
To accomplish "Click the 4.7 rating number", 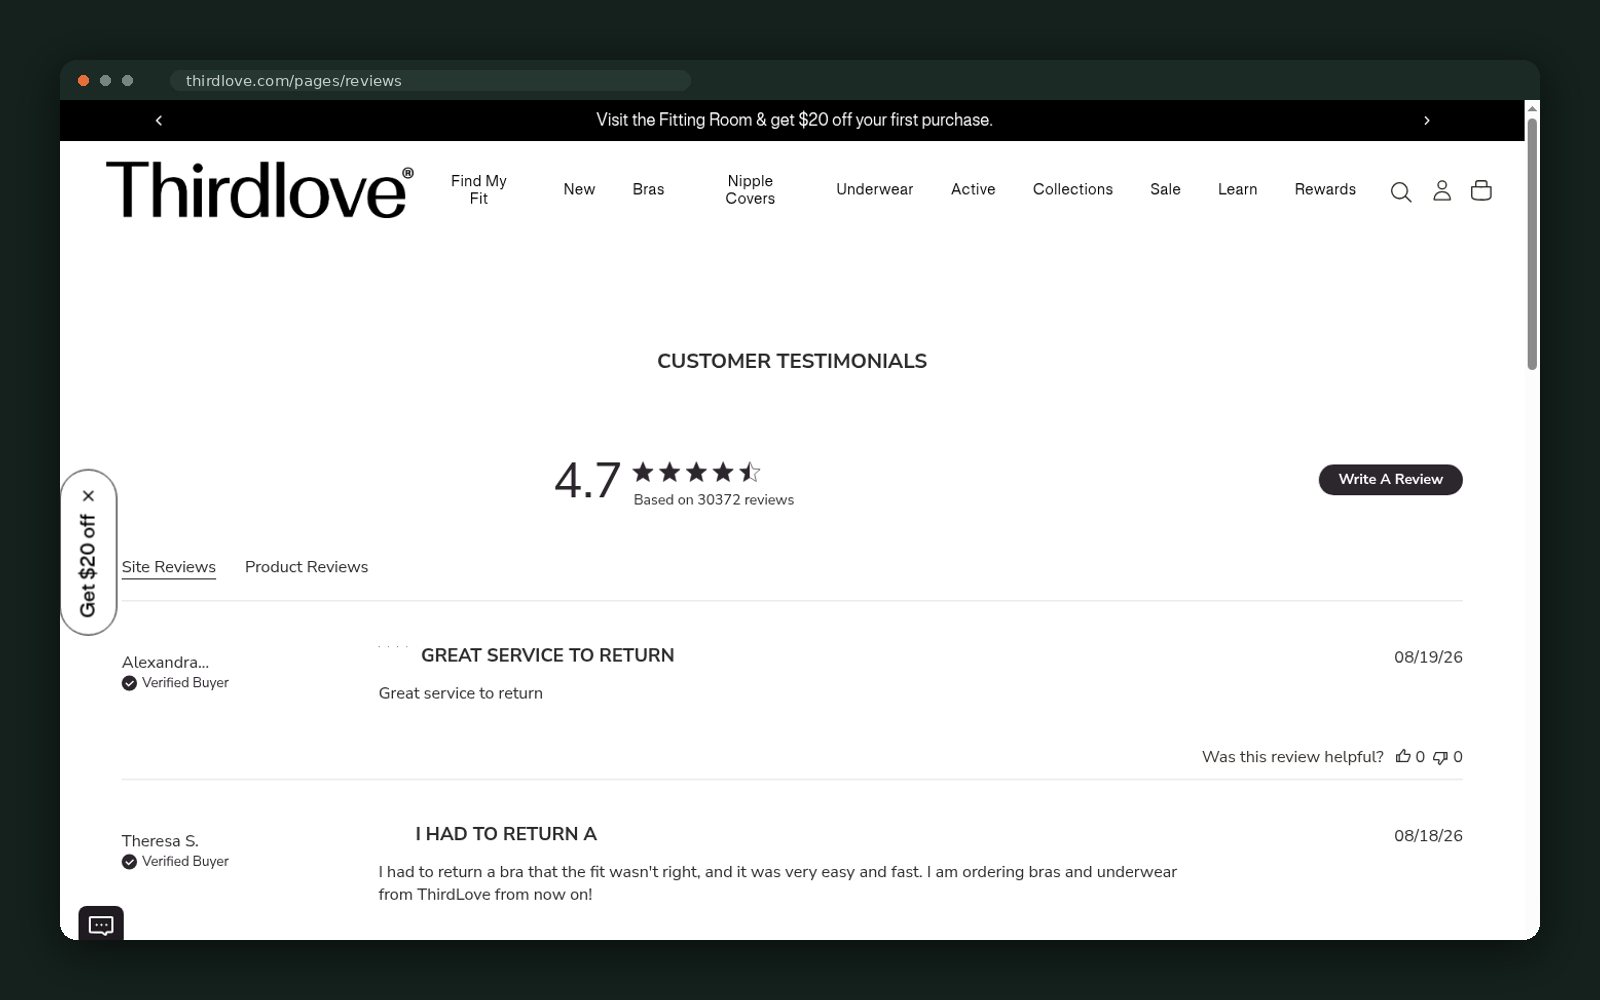I will click(x=588, y=480).
